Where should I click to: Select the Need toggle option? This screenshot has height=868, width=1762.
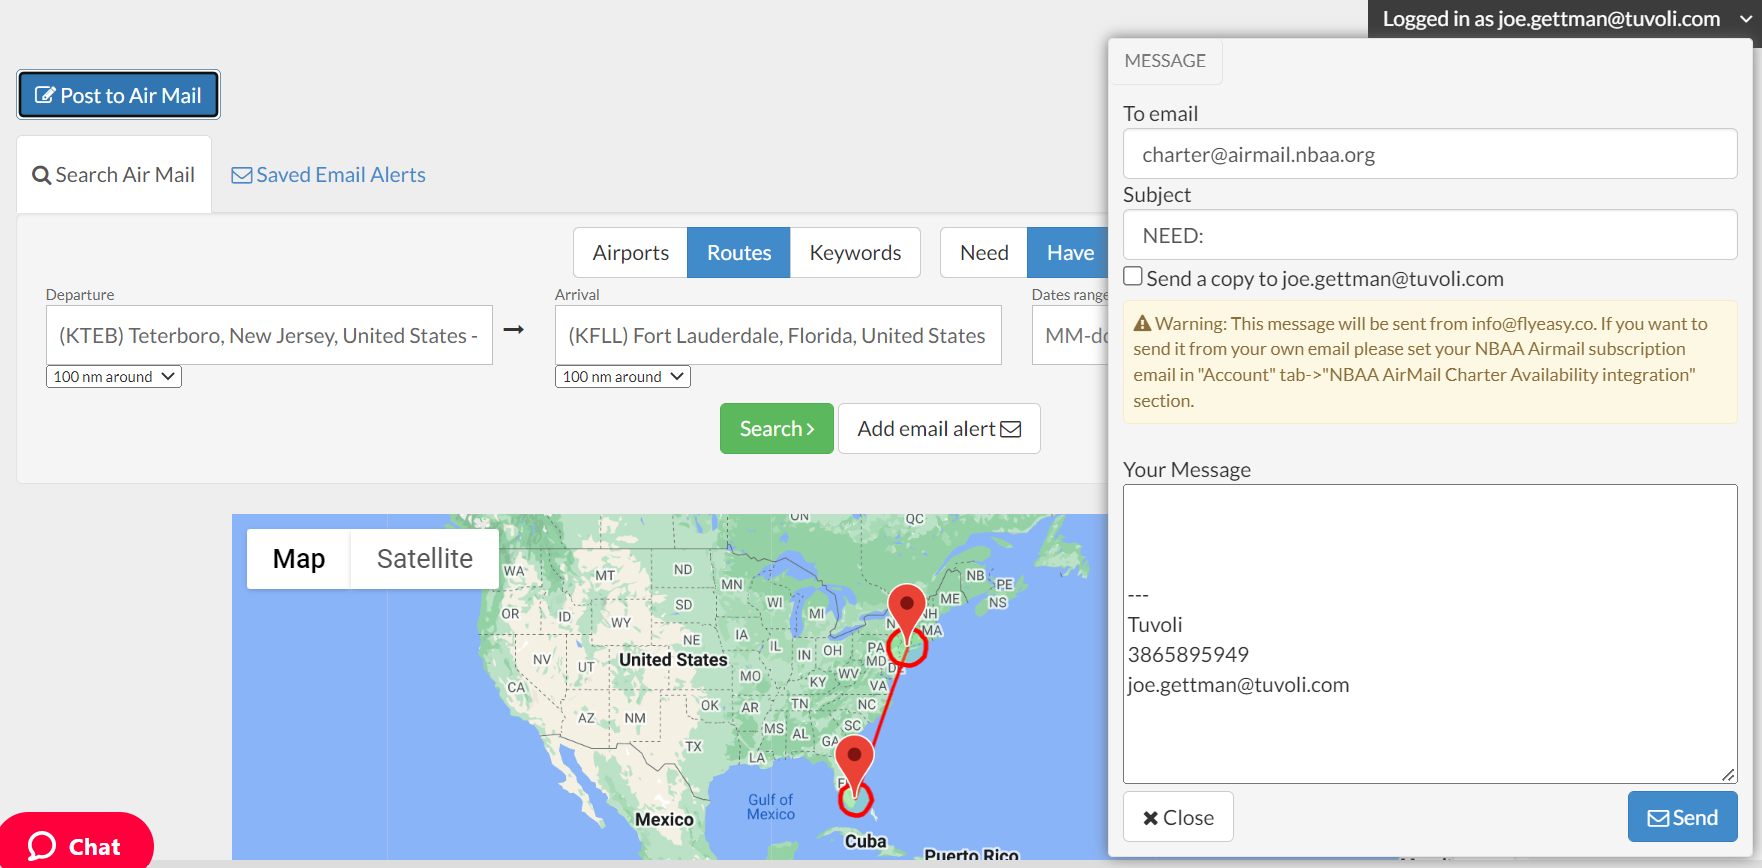click(x=983, y=253)
